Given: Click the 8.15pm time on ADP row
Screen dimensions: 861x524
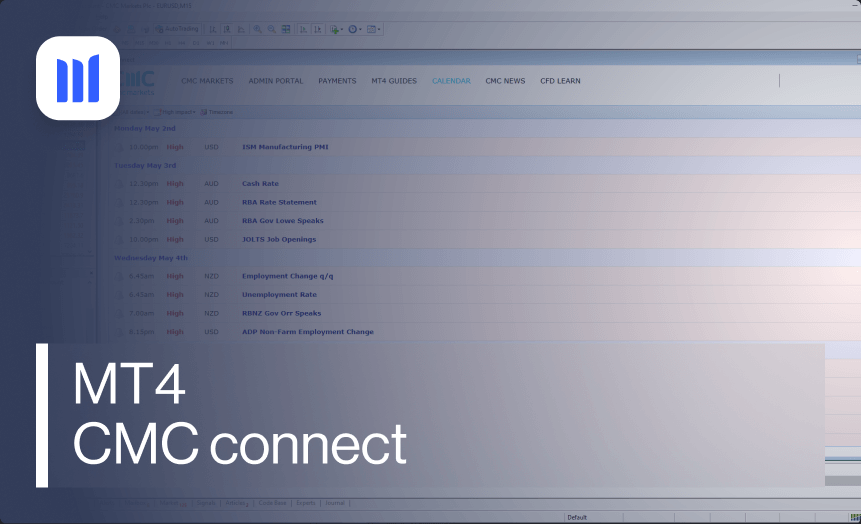Looking at the screenshot, I should coord(142,332).
